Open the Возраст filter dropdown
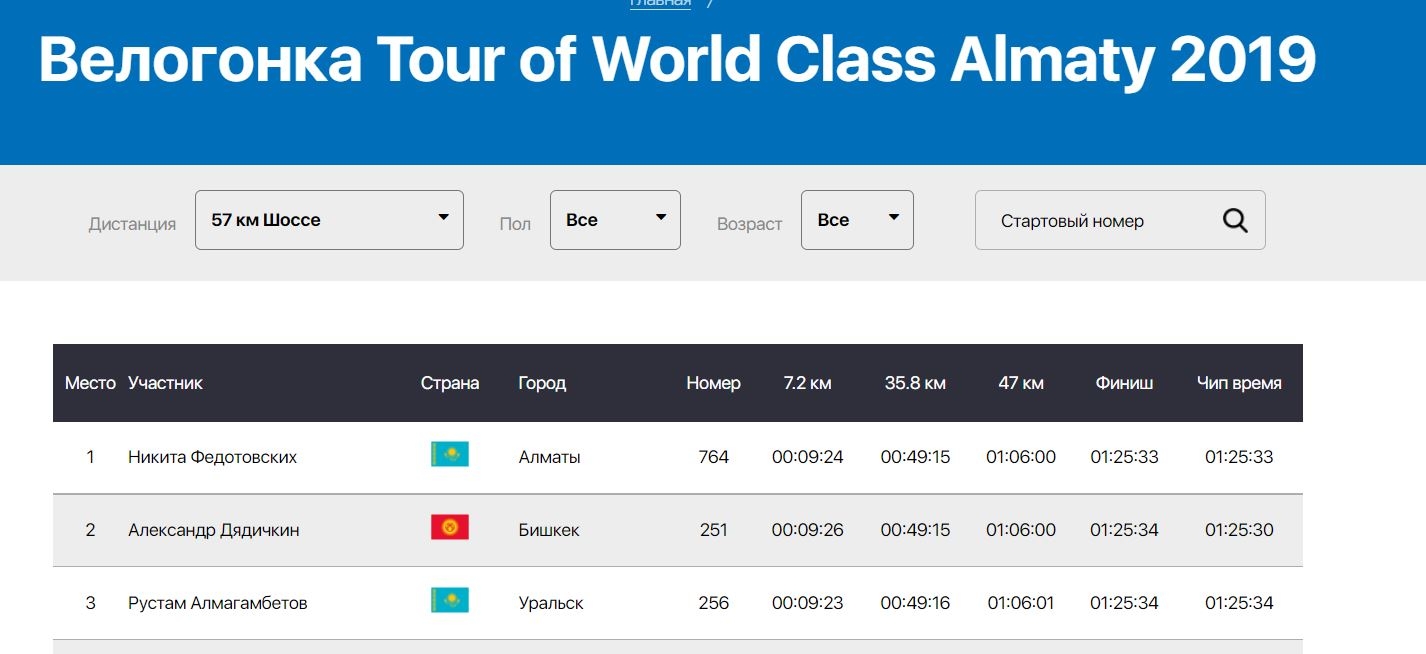This screenshot has width=1426, height=654. [857, 220]
